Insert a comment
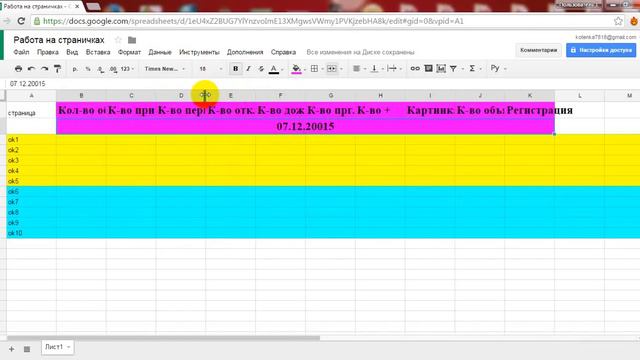640x360 pixels. (428, 69)
